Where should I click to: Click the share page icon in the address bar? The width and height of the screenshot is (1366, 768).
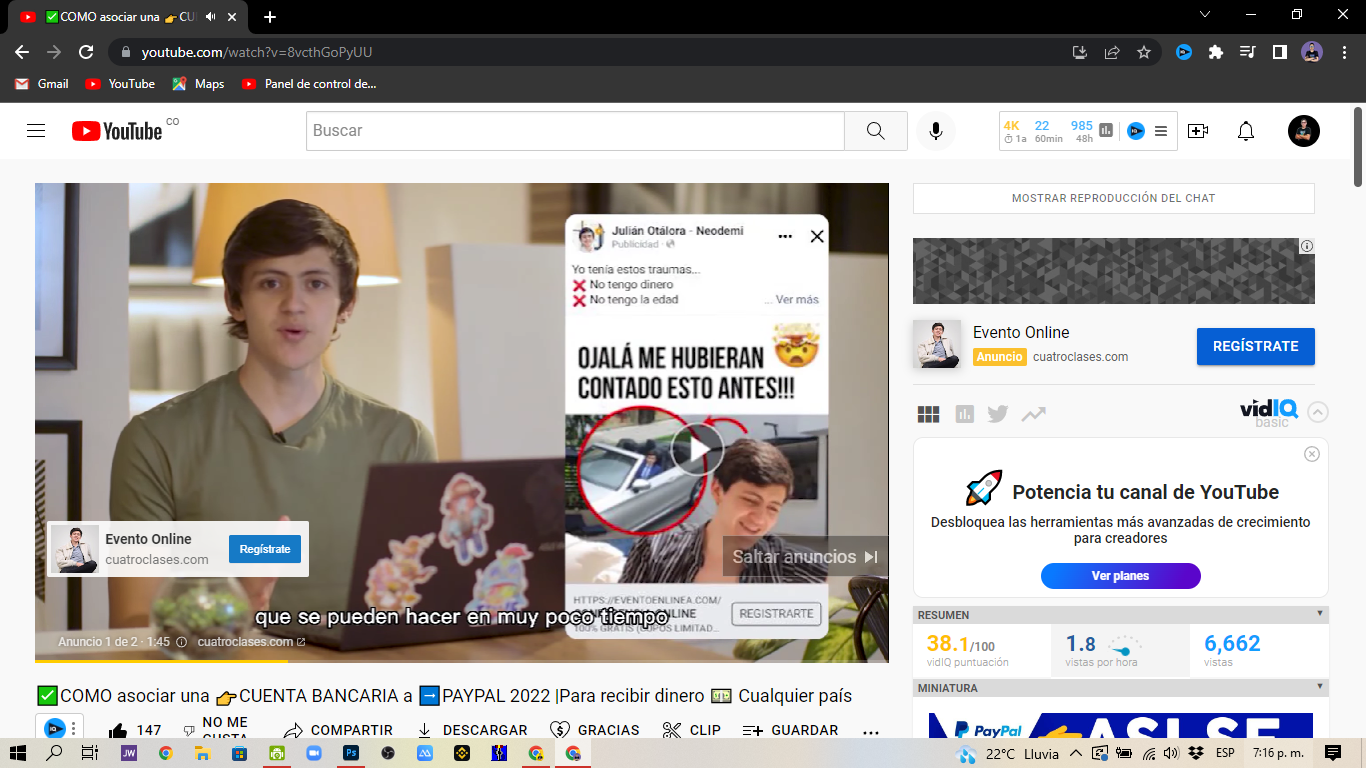pos(1112,52)
